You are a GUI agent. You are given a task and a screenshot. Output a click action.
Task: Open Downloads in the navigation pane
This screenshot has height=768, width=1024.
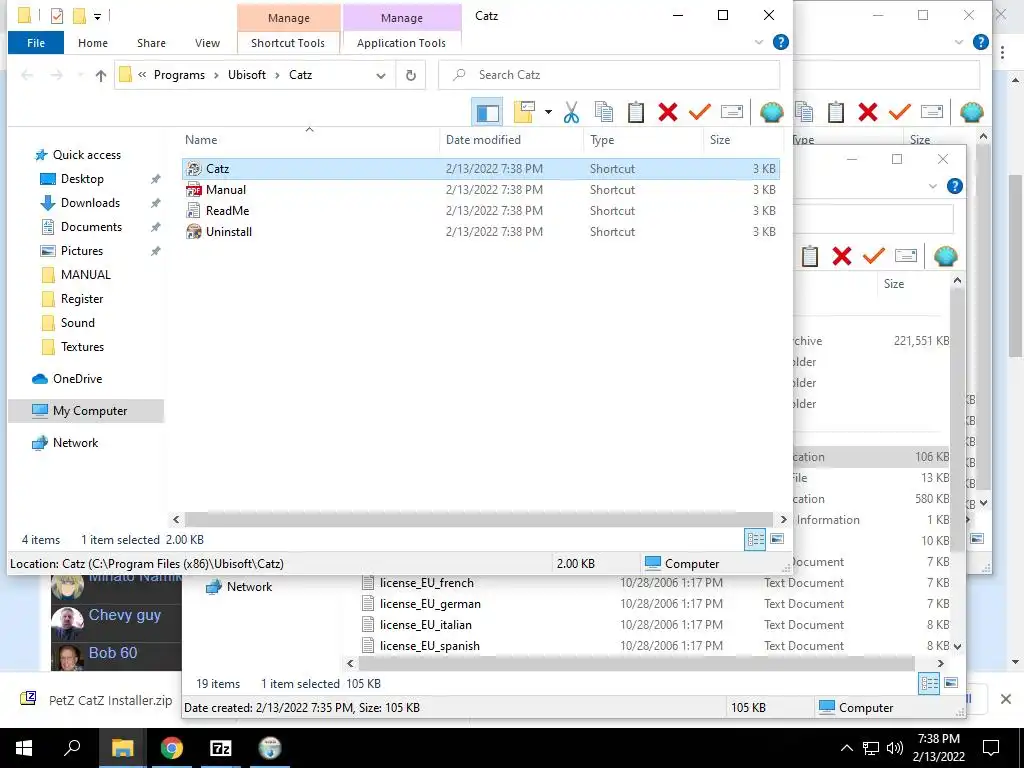[90, 203]
